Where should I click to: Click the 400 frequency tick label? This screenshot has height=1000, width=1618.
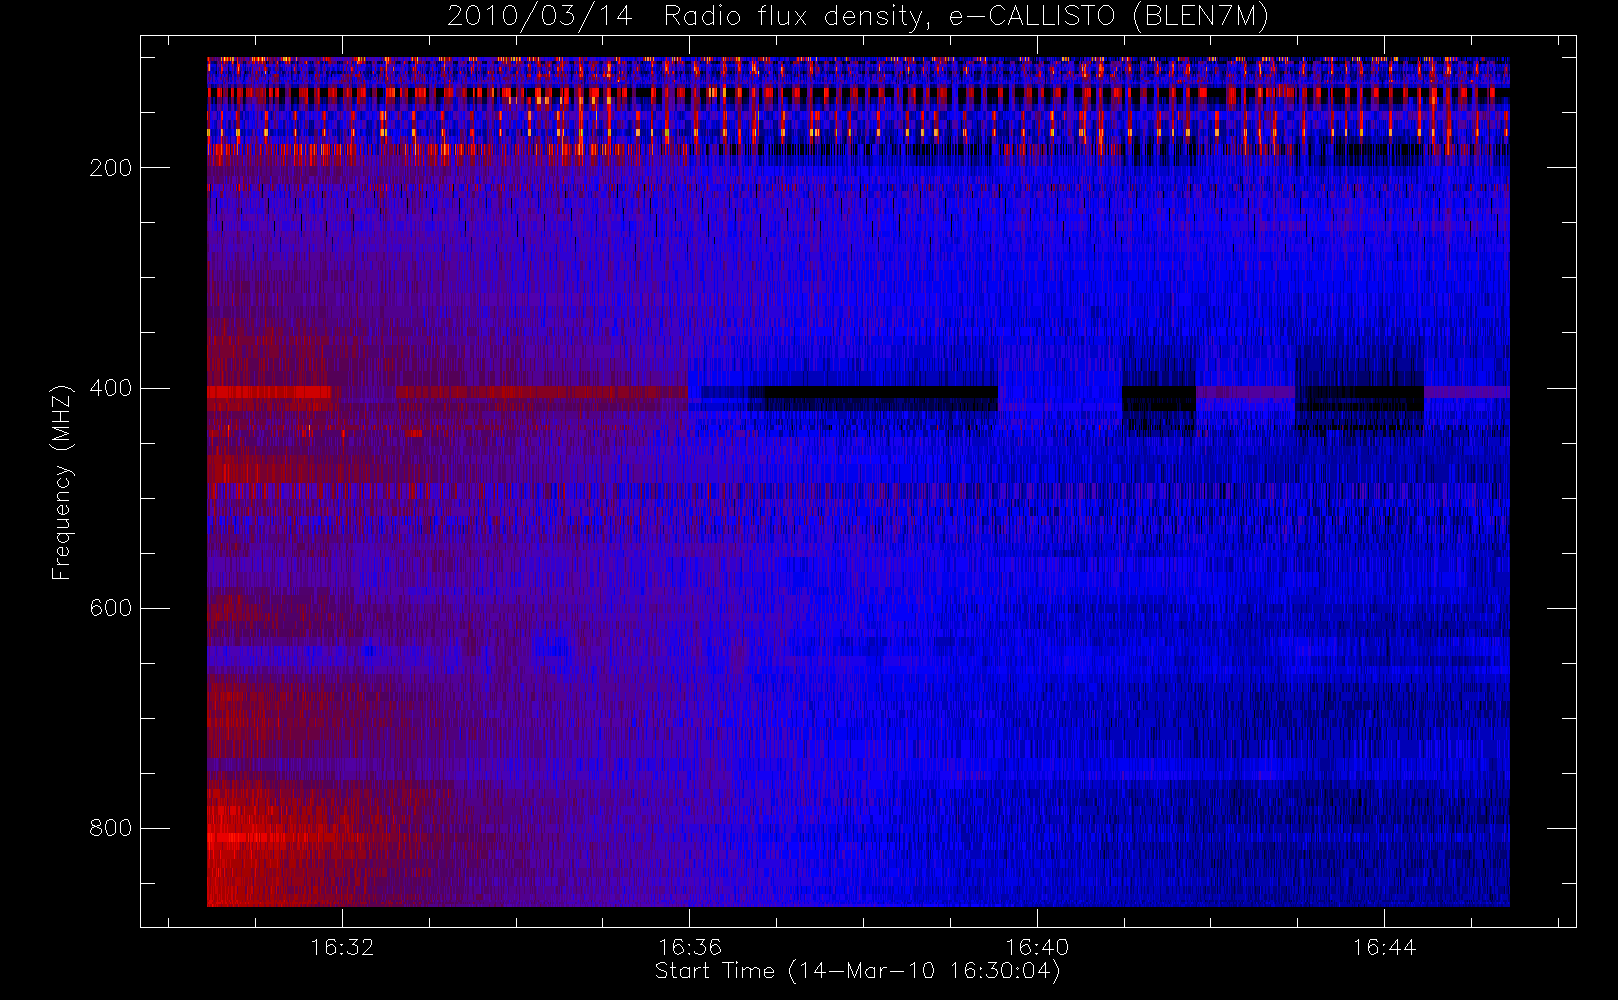click(111, 388)
